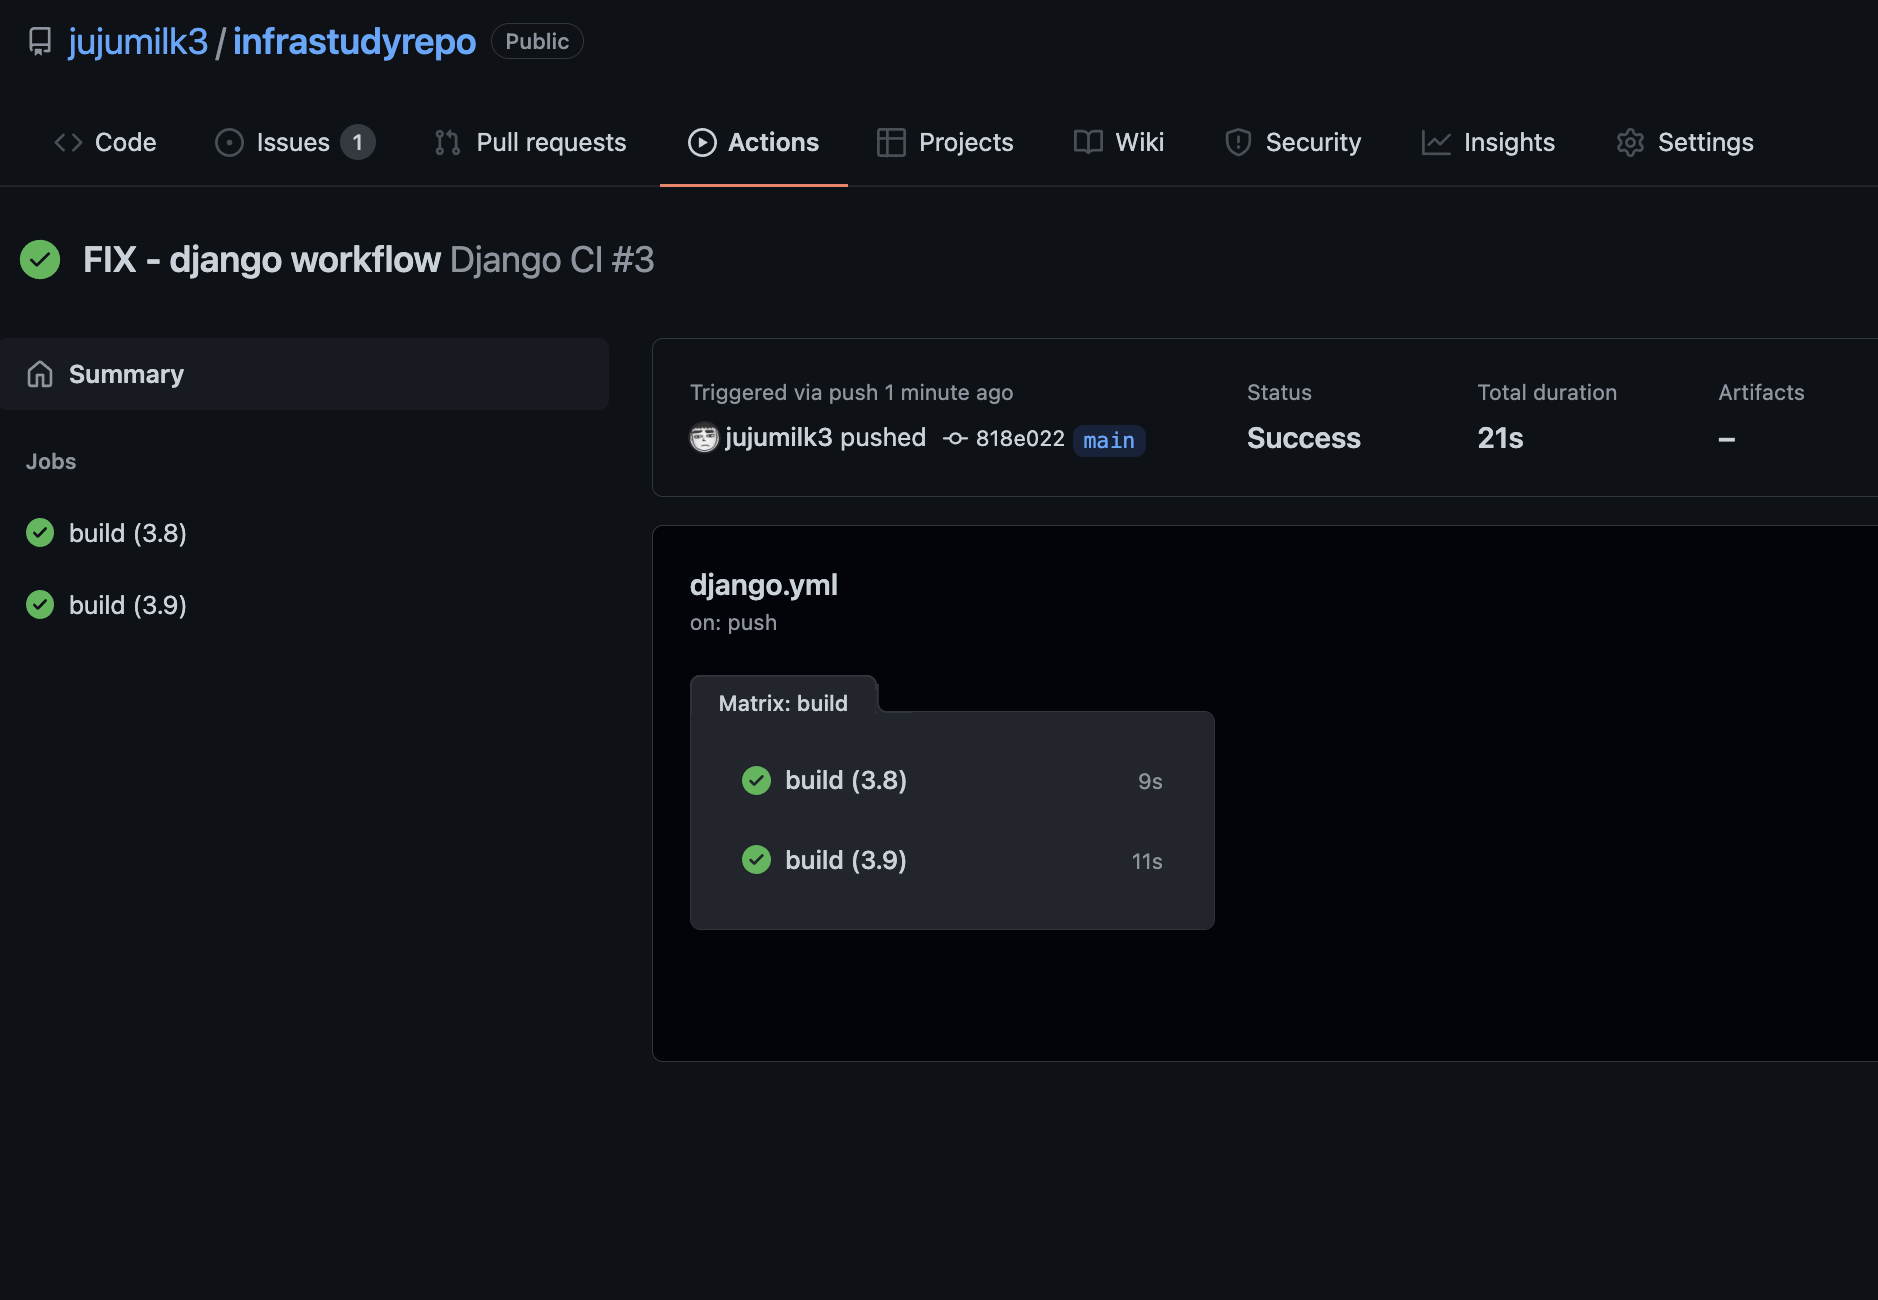The height and width of the screenshot is (1300, 1878).
Task: Click the Django CI #3 run label
Action: 552,259
